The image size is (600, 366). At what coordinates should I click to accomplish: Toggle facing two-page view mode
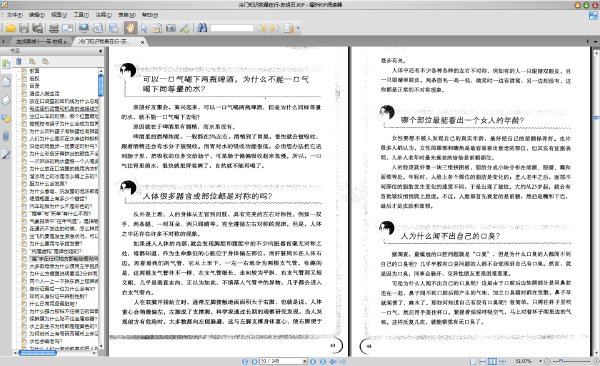coord(492,361)
